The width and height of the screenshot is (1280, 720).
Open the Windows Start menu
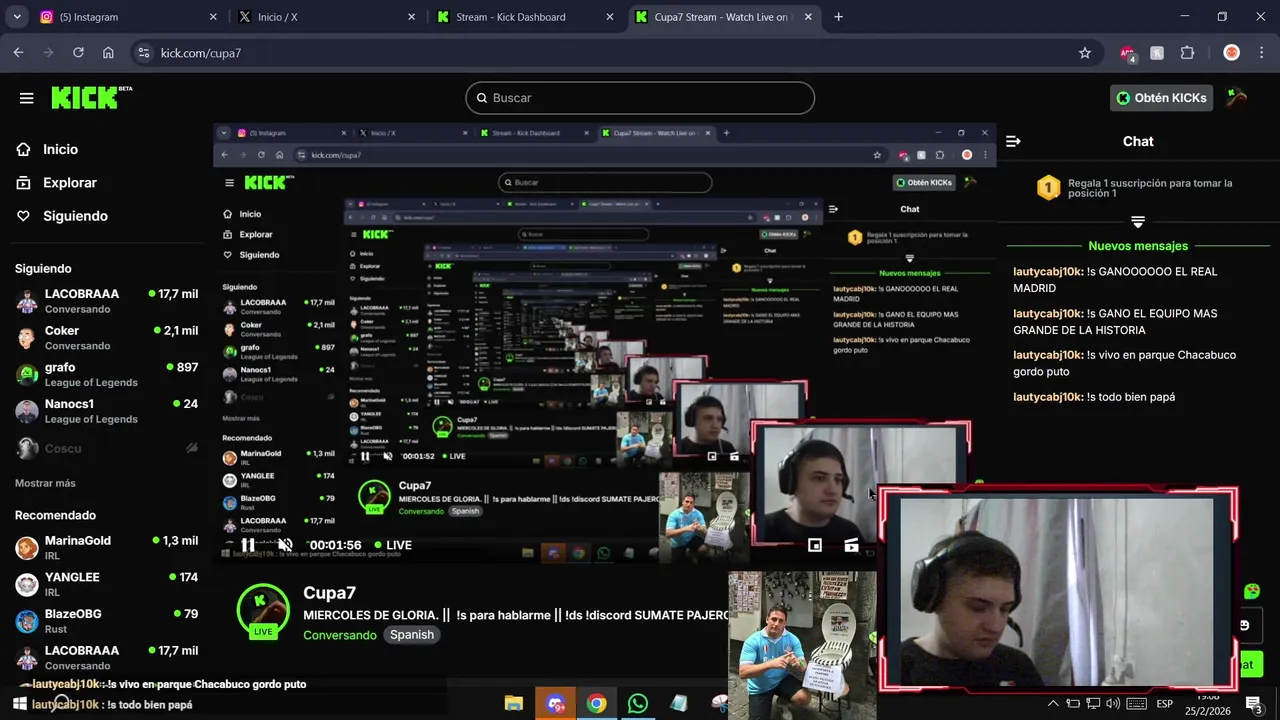pyautogui.click(x=18, y=704)
